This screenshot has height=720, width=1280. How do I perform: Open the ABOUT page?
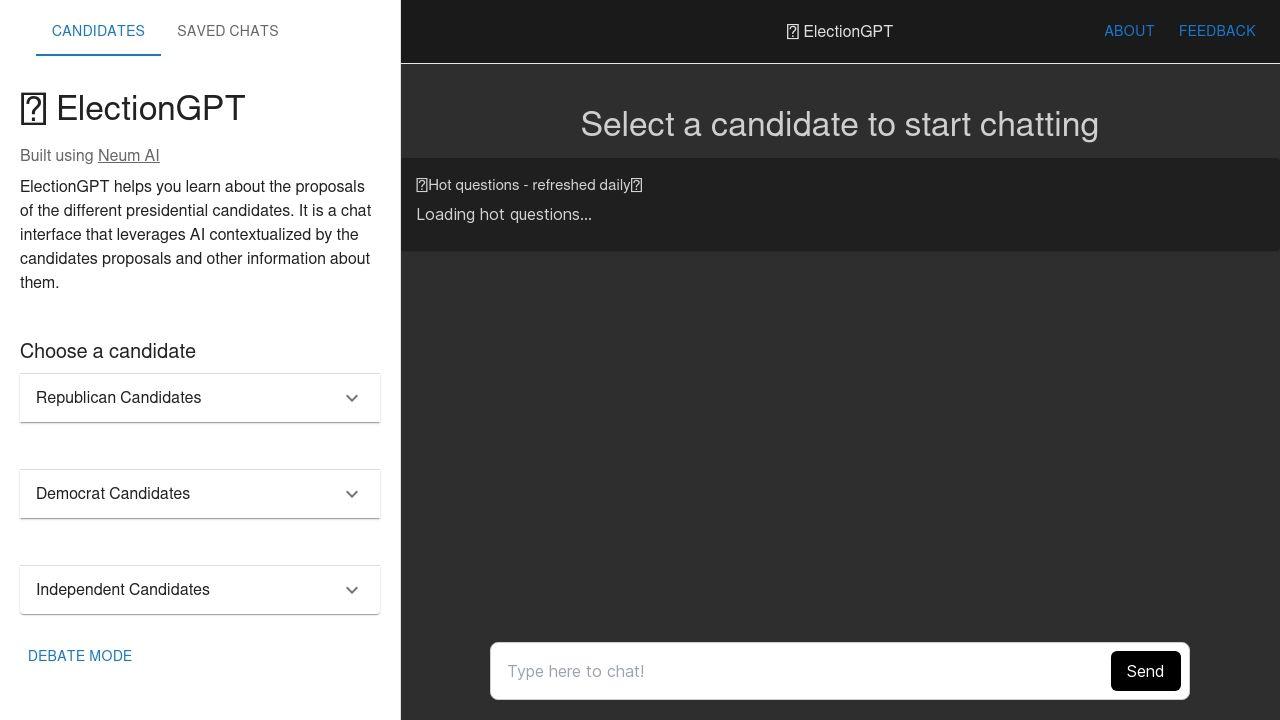click(1129, 31)
